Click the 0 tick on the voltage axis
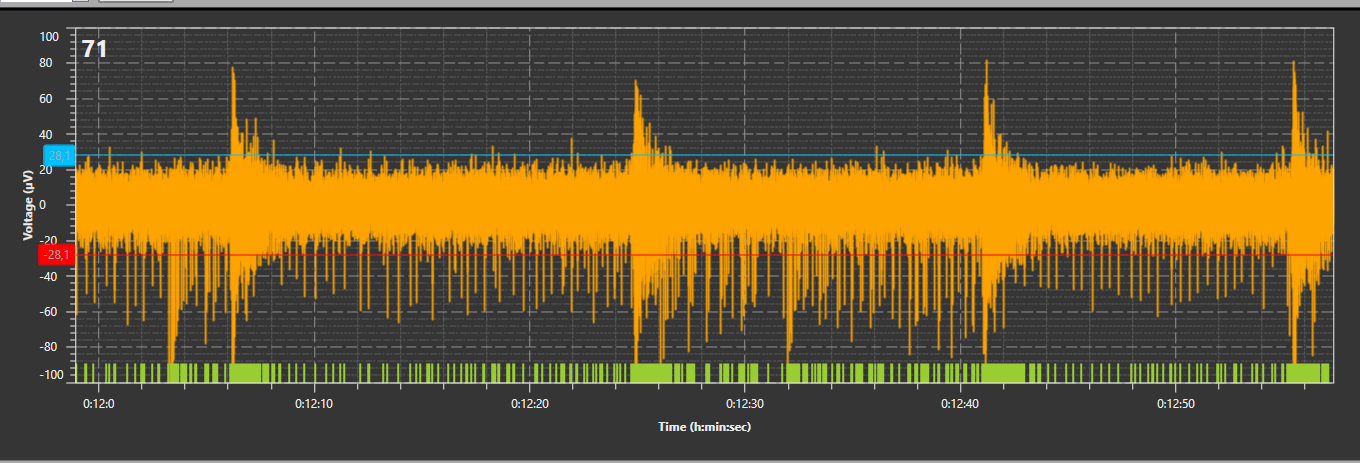The image size is (1360, 463). coord(58,206)
